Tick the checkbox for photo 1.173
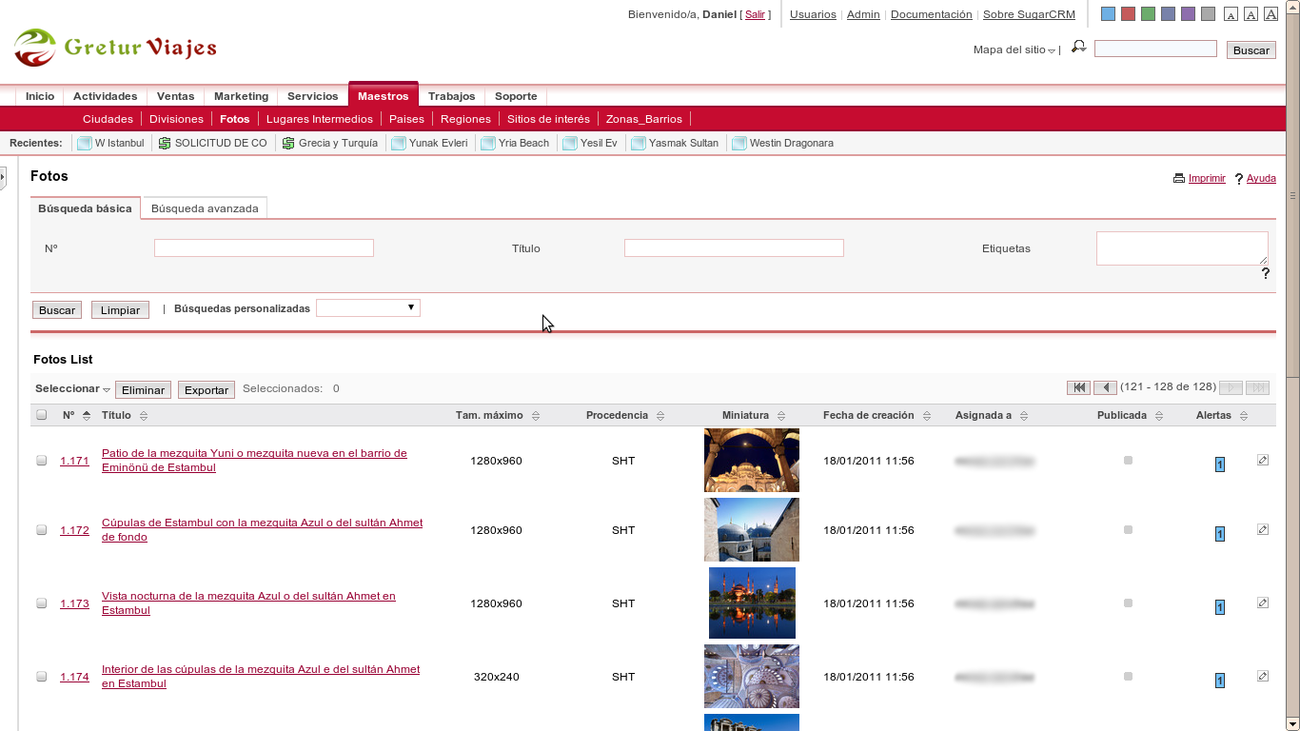This screenshot has height=731, width=1300. pyautogui.click(x=42, y=603)
